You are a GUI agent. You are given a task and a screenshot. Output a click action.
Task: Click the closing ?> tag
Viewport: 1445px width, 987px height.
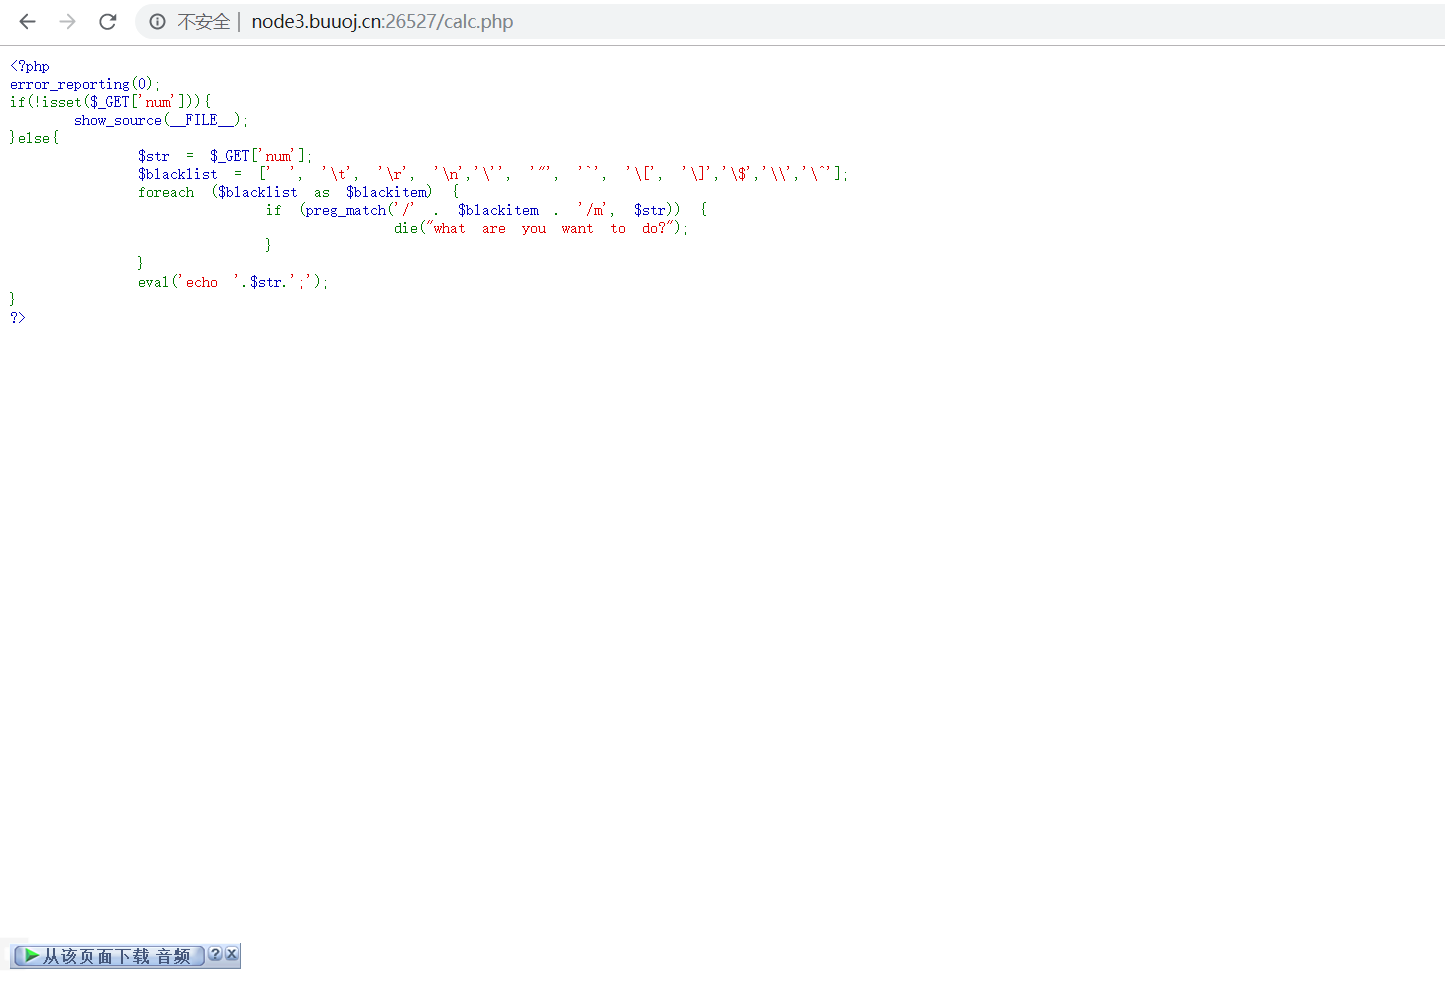(x=18, y=318)
